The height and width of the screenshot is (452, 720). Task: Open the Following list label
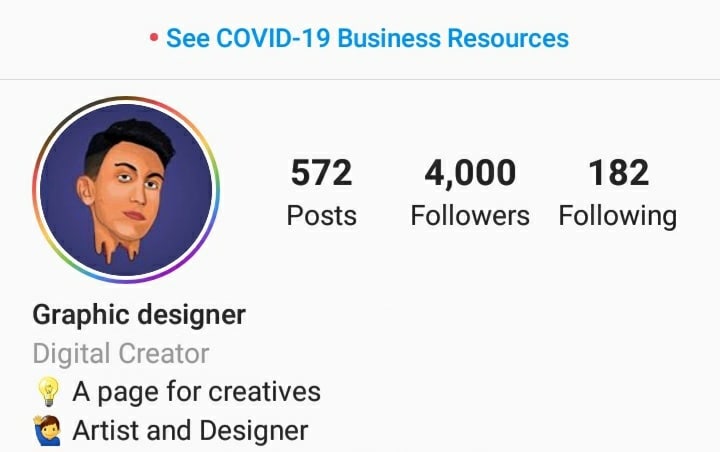[618, 216]
